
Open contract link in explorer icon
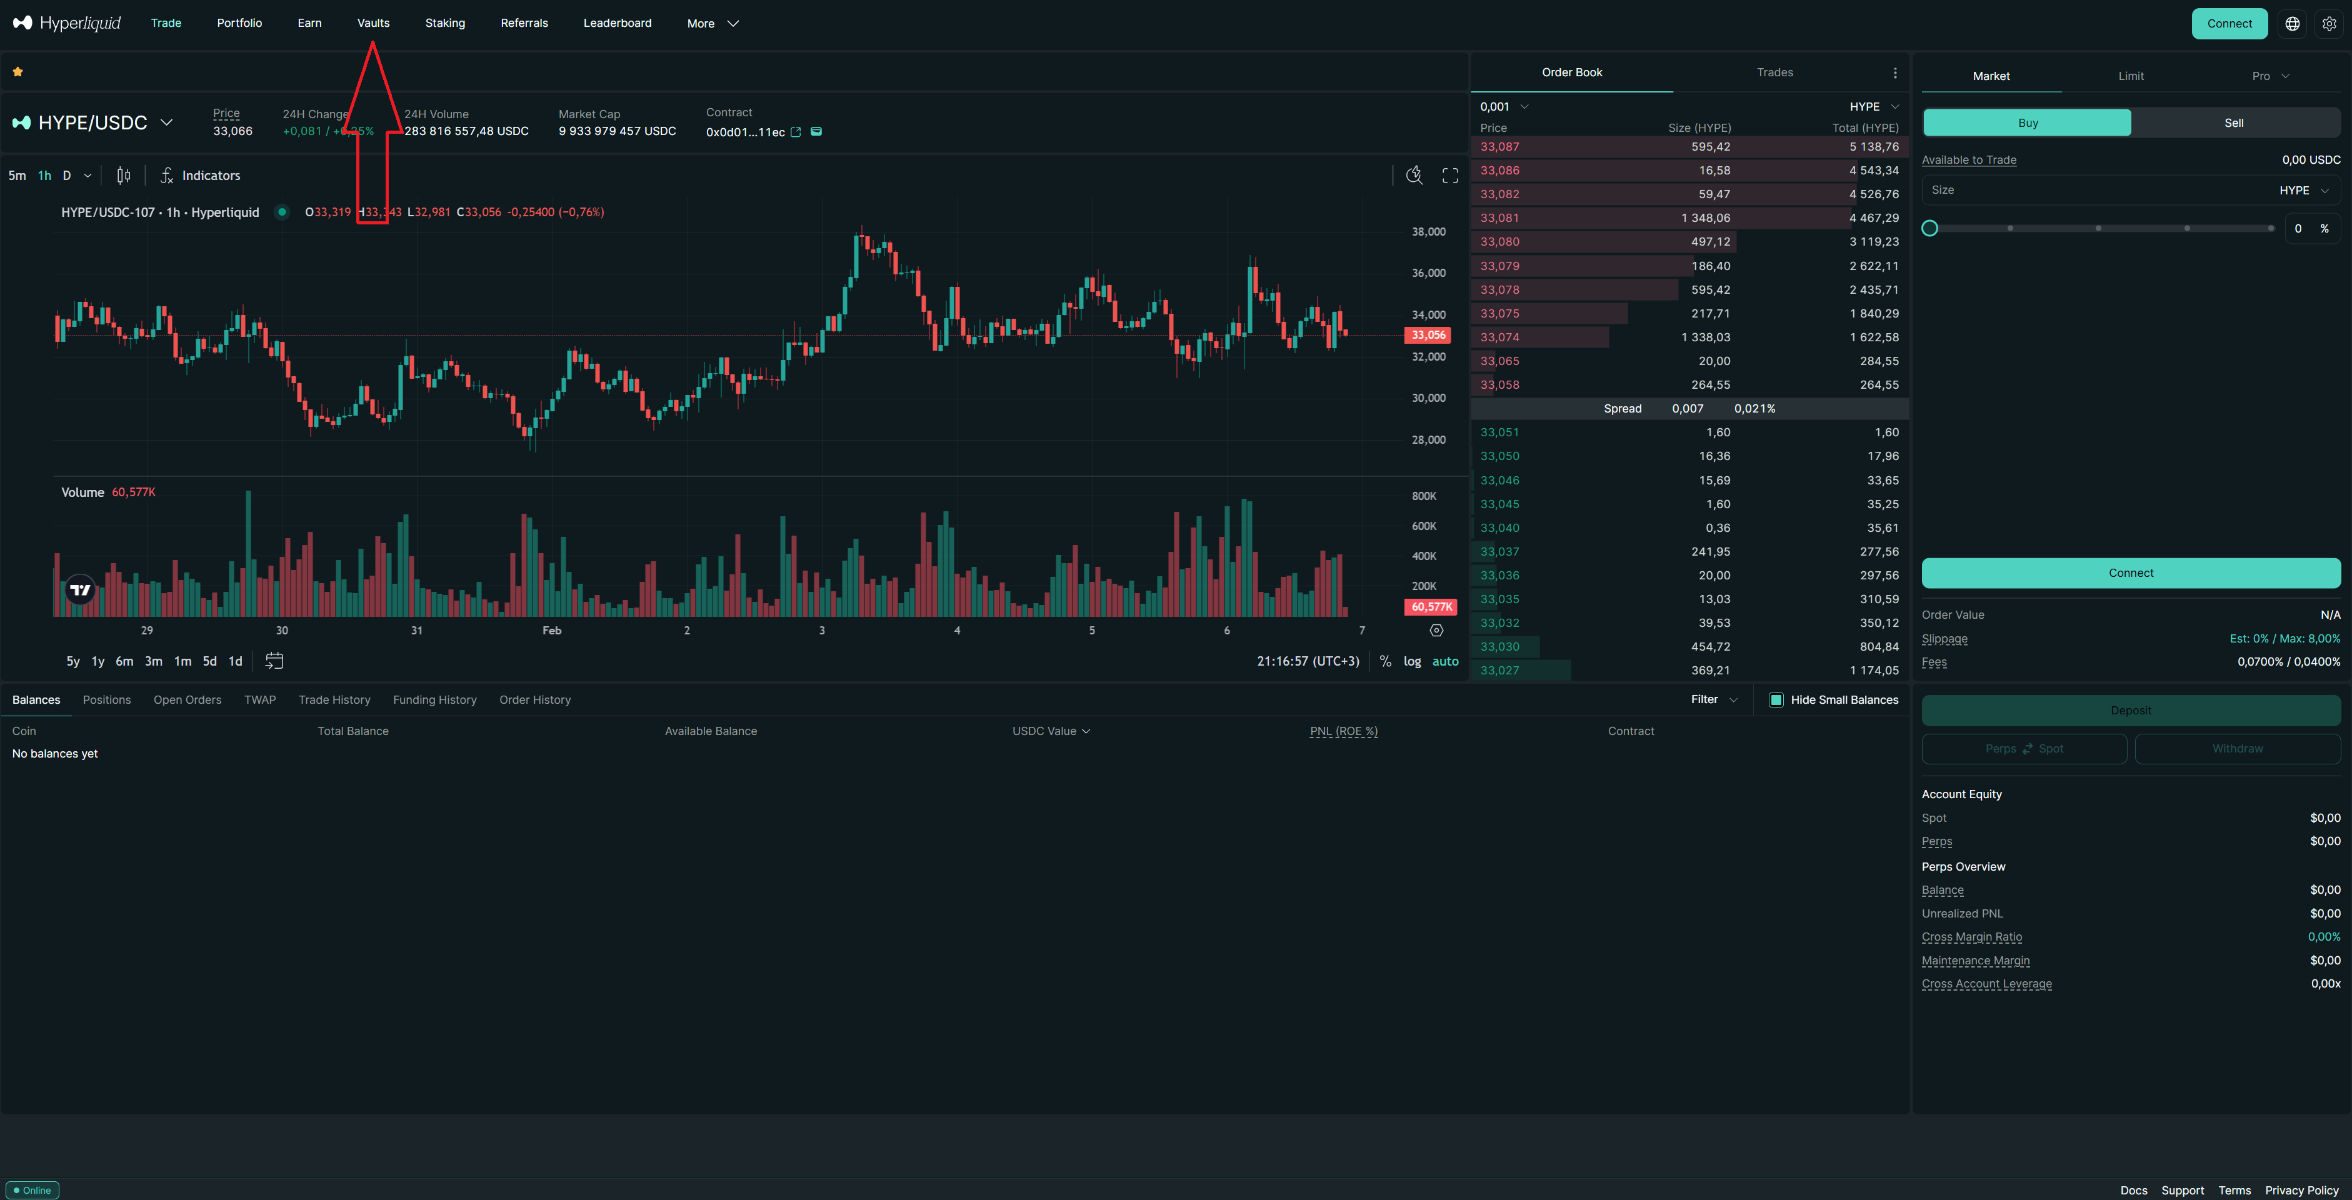tap(796, 132)
